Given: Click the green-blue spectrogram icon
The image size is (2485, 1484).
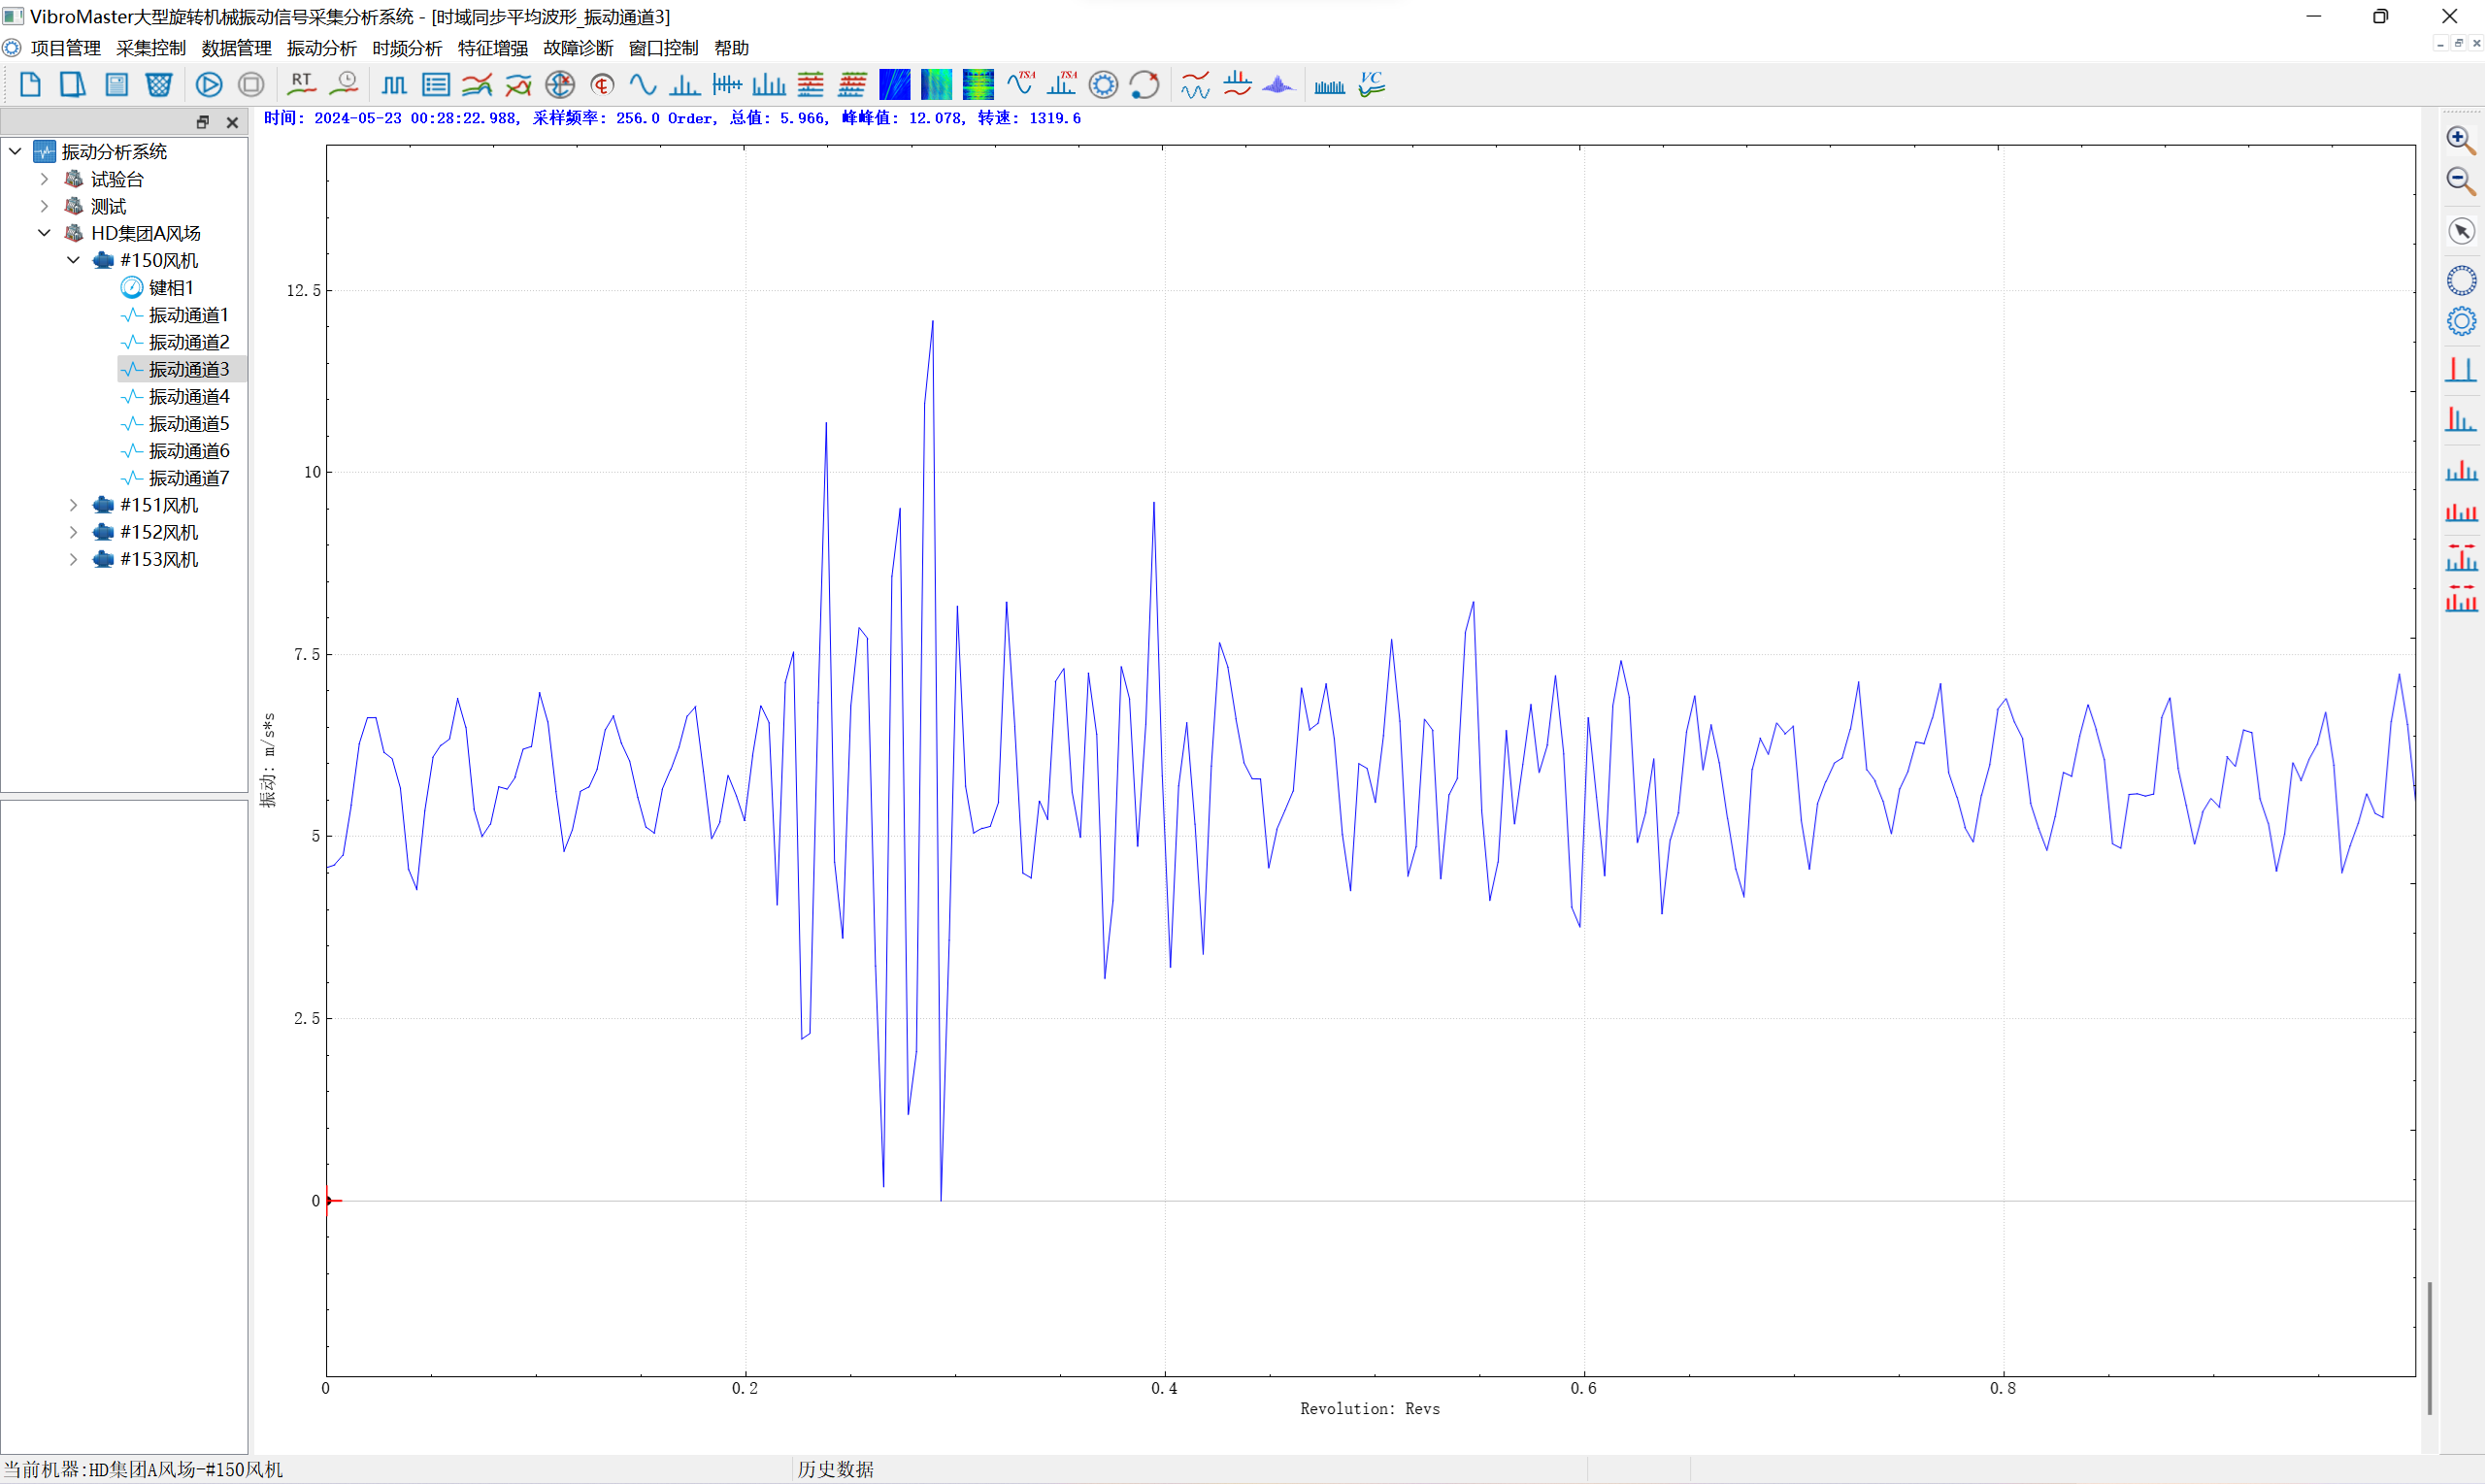Looking at the screenshot, I should 937,85.
